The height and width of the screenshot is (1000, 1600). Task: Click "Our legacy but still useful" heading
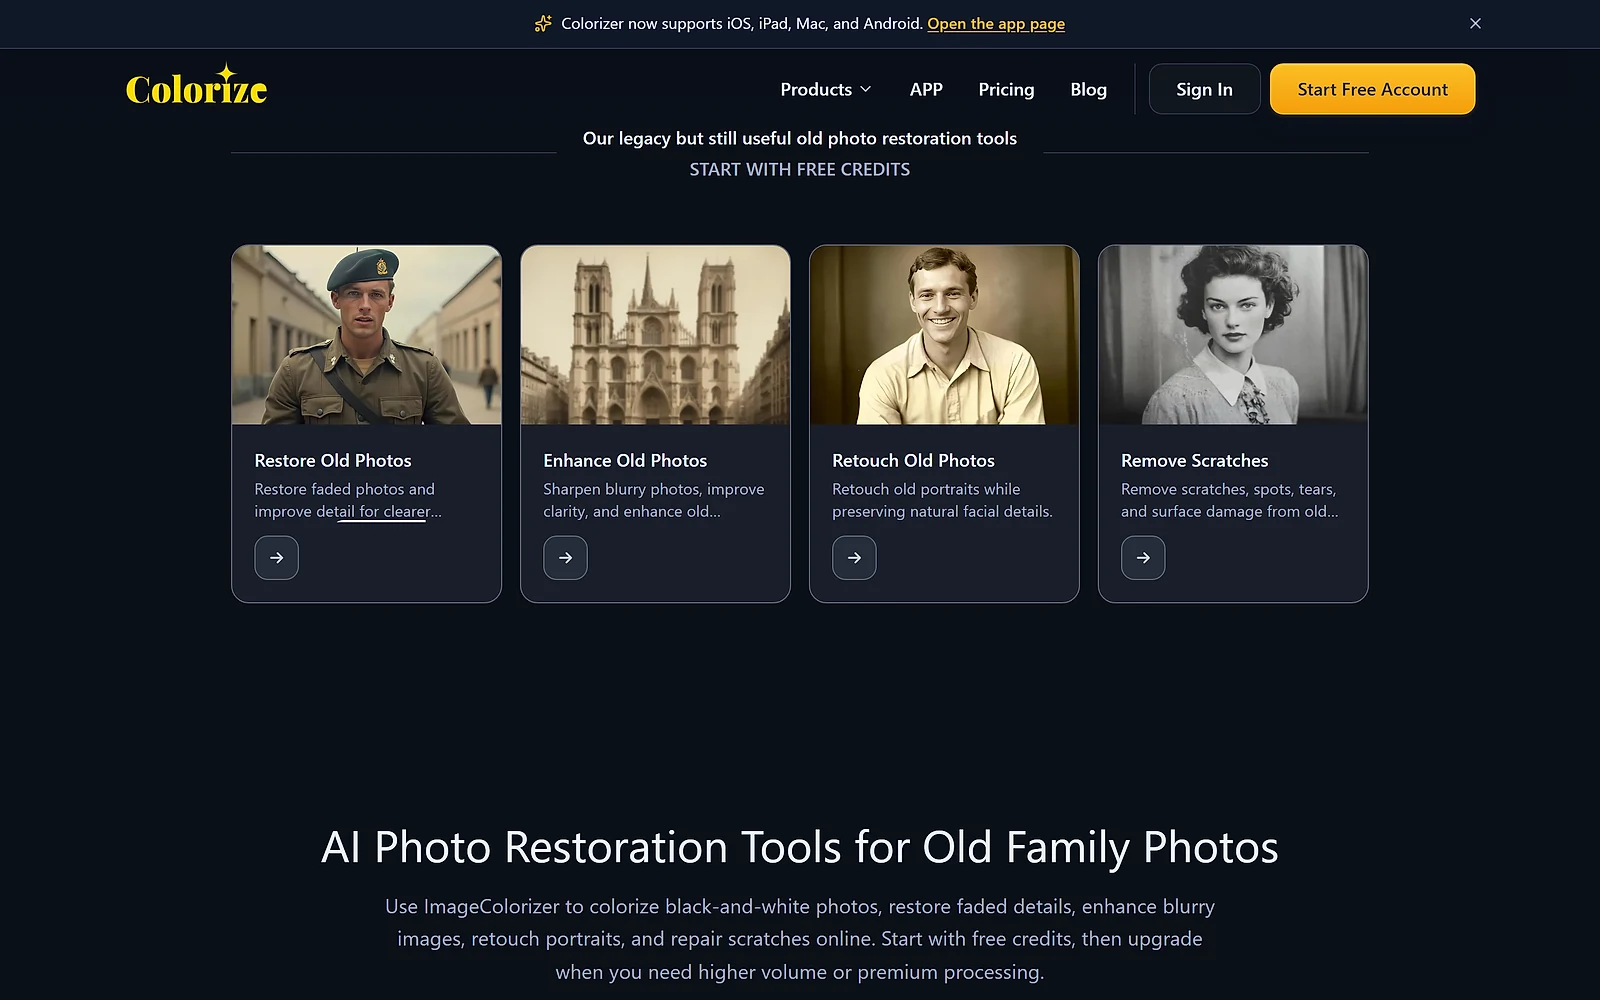coord(800,138)
